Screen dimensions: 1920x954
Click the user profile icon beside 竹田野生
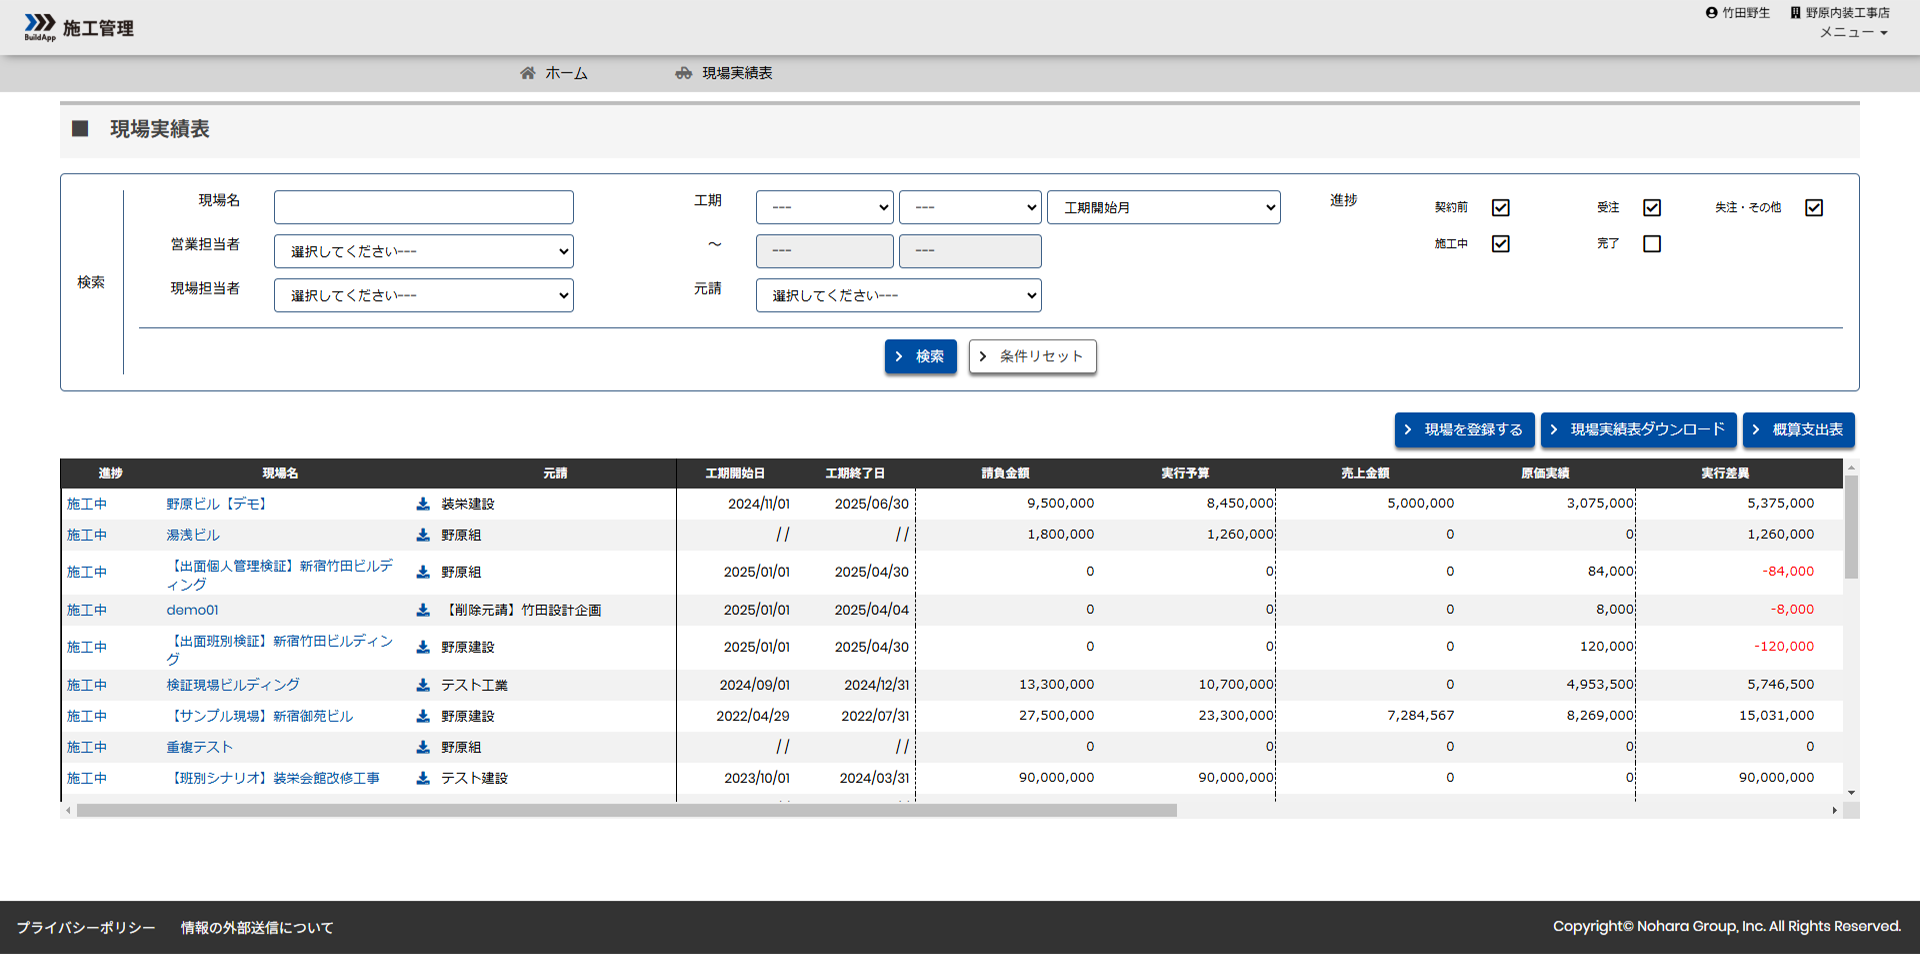click(x=1711, y=13)
